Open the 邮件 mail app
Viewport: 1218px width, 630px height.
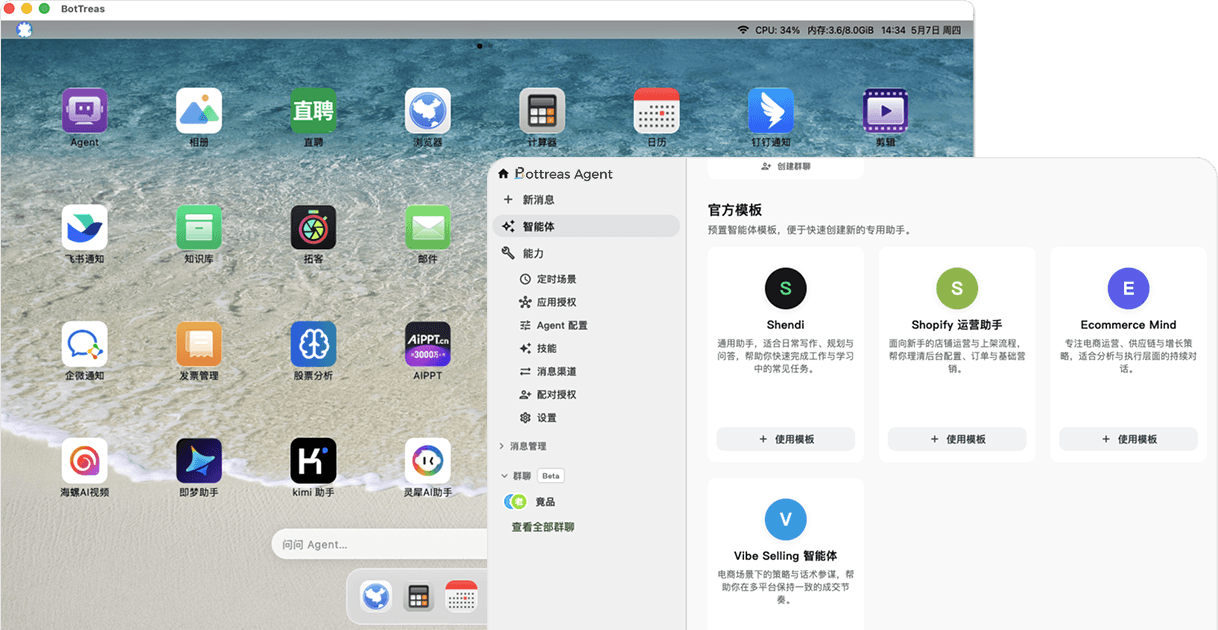428,227
